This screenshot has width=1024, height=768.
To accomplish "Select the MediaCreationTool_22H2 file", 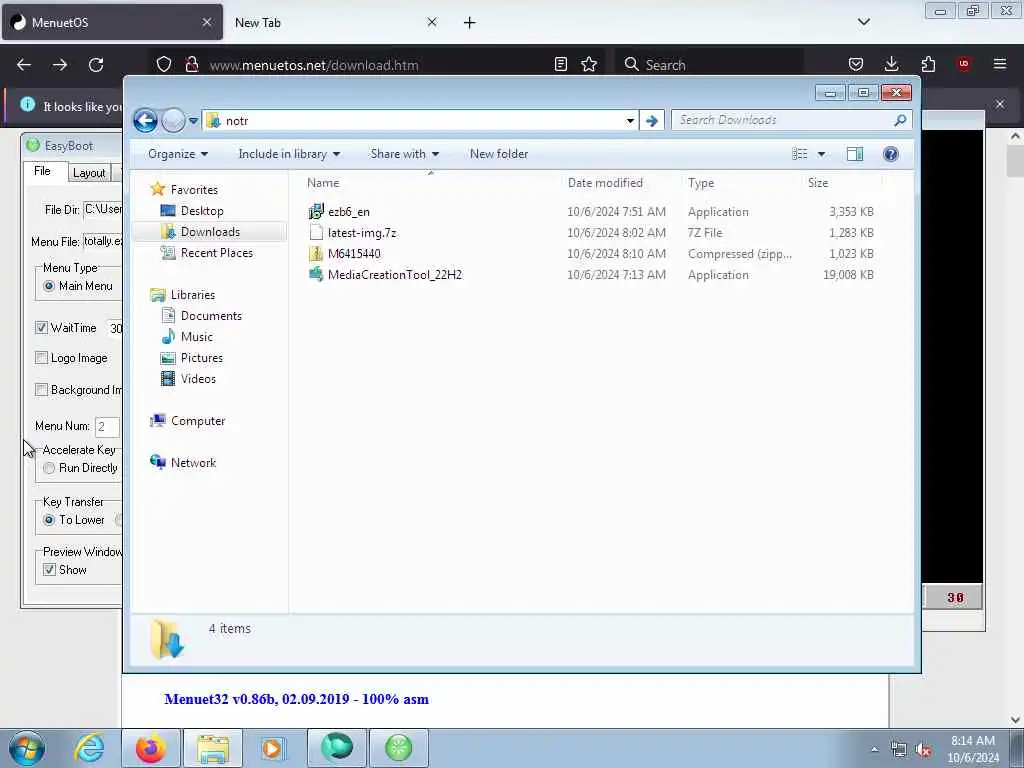I will (394, 274).
